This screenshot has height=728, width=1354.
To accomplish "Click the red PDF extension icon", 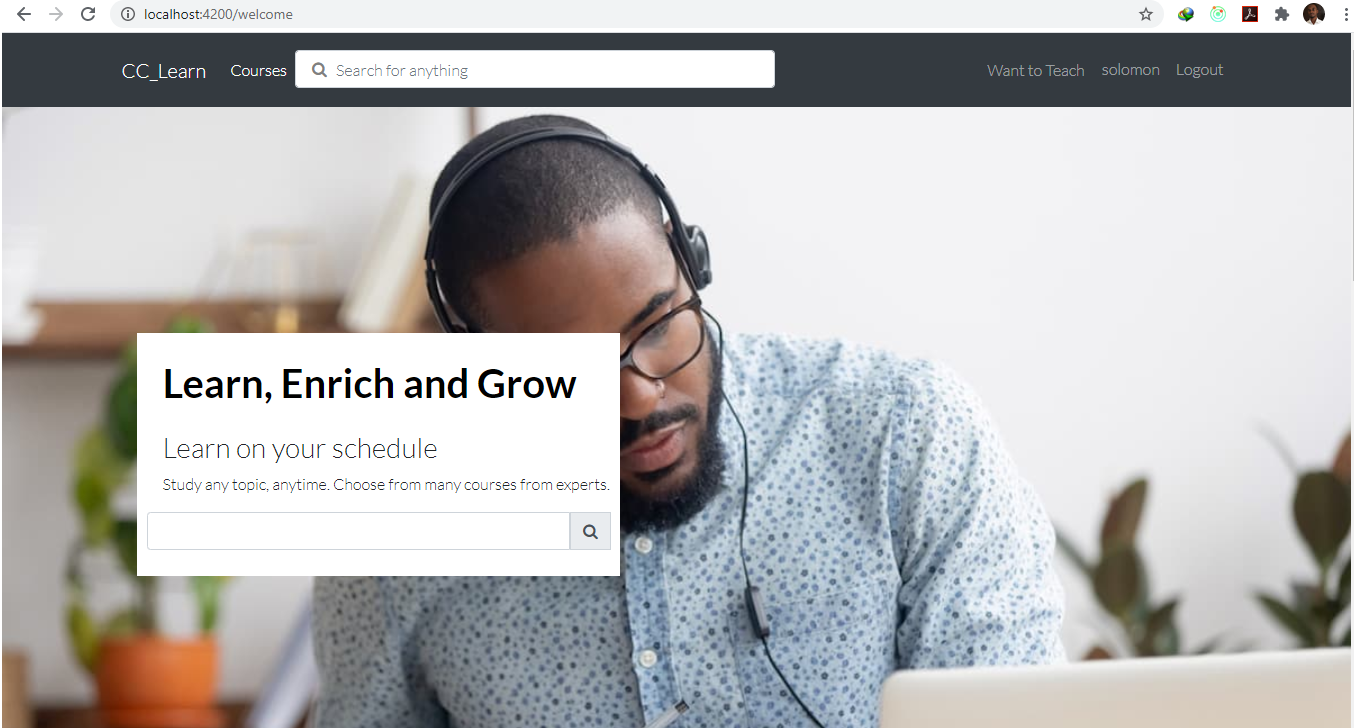I will pos(1250,14).
